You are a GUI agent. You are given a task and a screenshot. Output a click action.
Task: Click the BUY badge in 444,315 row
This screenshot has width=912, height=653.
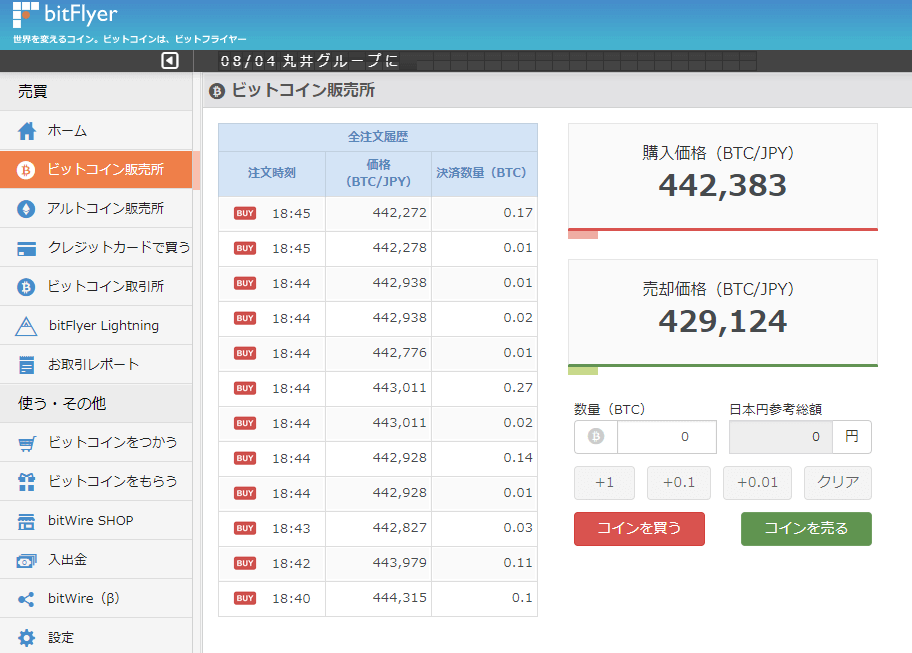(x=245, y=598)
